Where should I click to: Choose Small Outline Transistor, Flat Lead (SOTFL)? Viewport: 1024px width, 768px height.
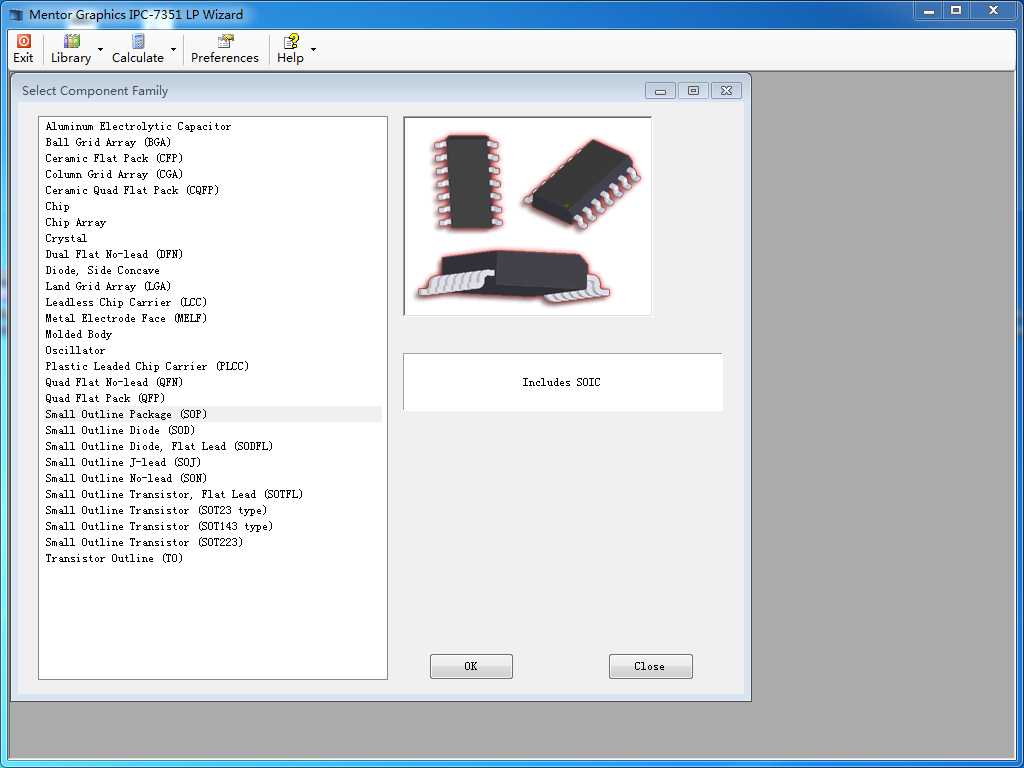[x=210, y=494]
